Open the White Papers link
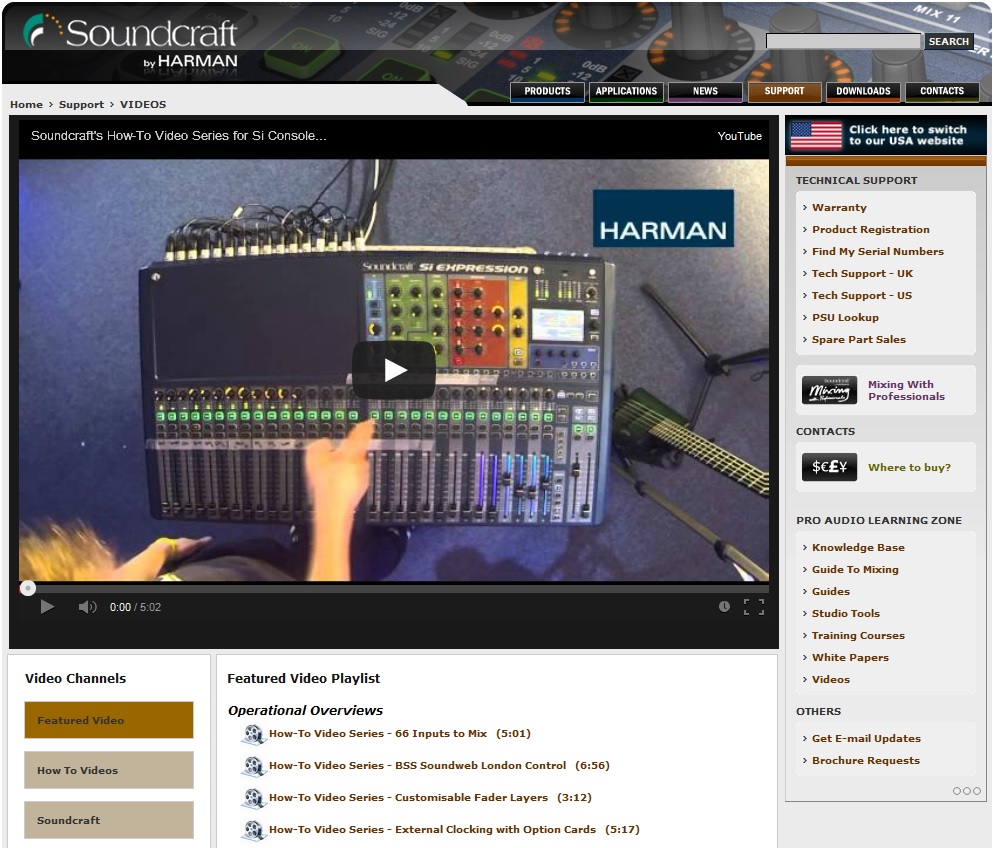 (850, 657)
